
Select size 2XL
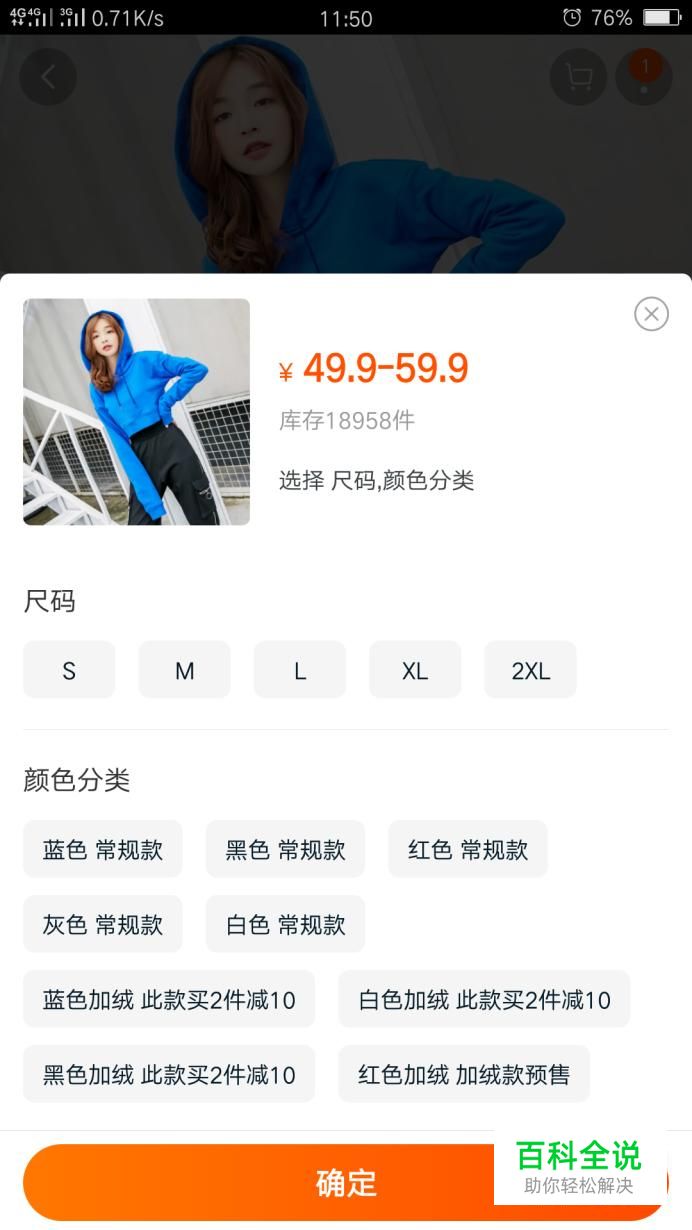click(x=531, y=670)
